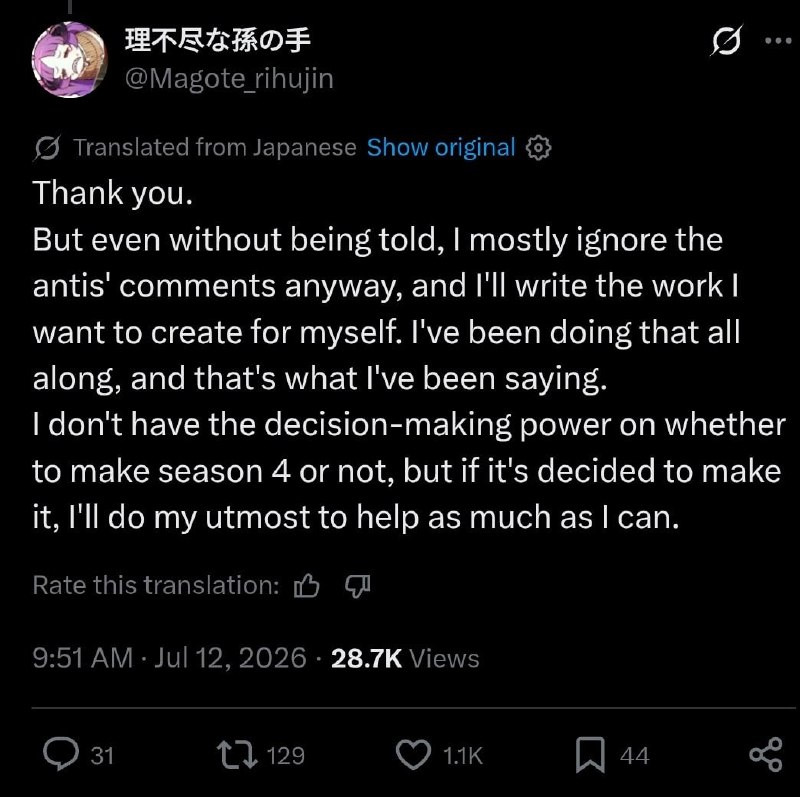This screenshot has width=800, height=797.
Task: Open the 28.7K Views count
Action: tap(405, 658)
